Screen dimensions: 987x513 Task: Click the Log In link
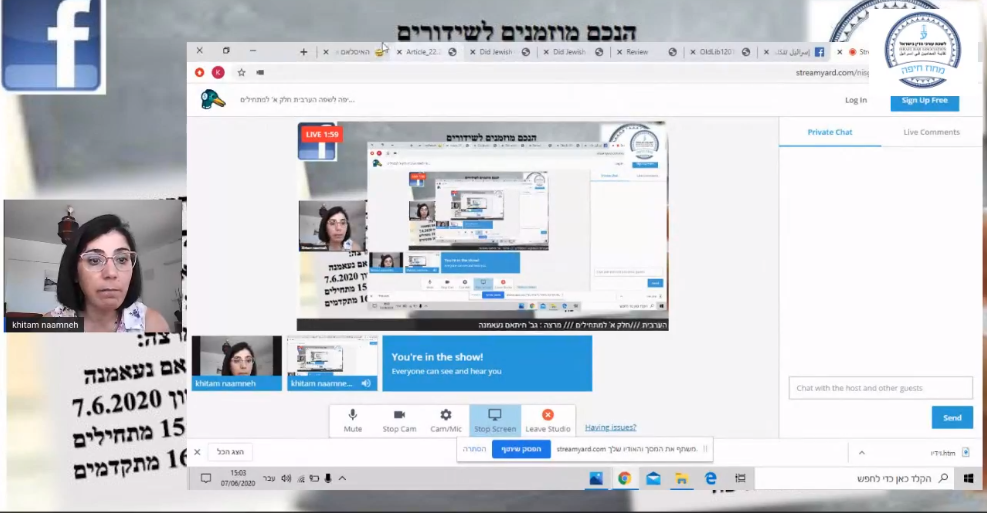855,100
